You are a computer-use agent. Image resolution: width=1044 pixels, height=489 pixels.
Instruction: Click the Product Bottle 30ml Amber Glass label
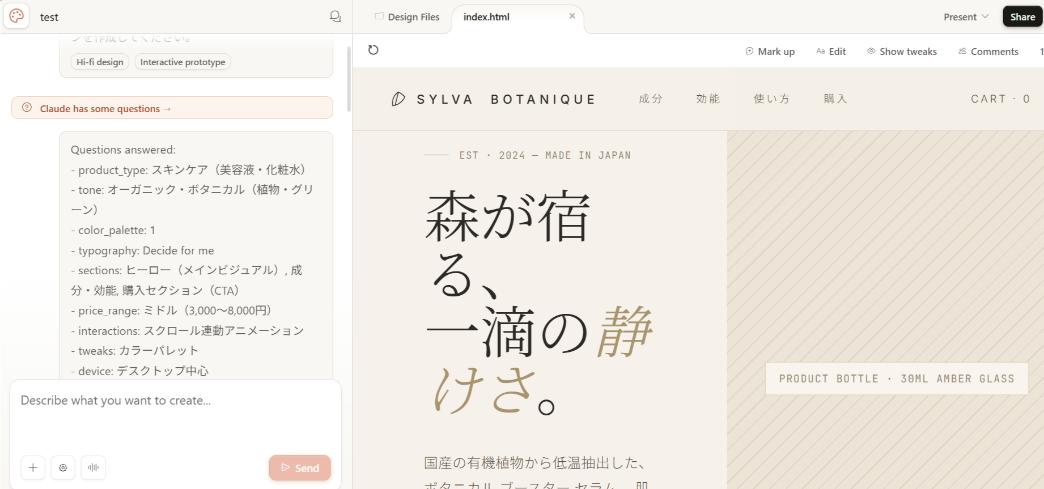(896, 378)
